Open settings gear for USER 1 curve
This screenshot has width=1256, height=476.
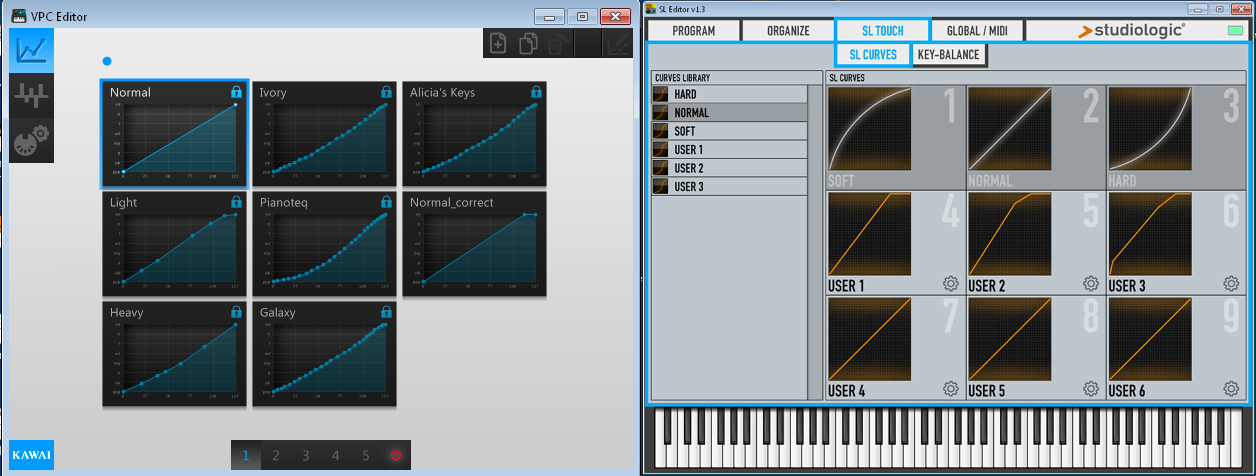[x=951, y=284]
